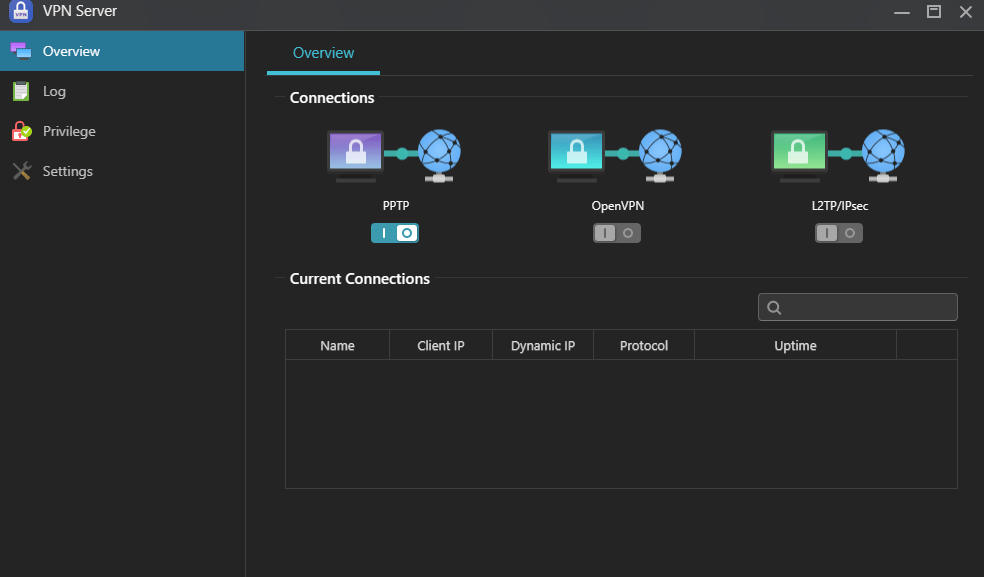Click the Log notepad icon
This screenshot has width=984, height=577.
tap(21, 91)
